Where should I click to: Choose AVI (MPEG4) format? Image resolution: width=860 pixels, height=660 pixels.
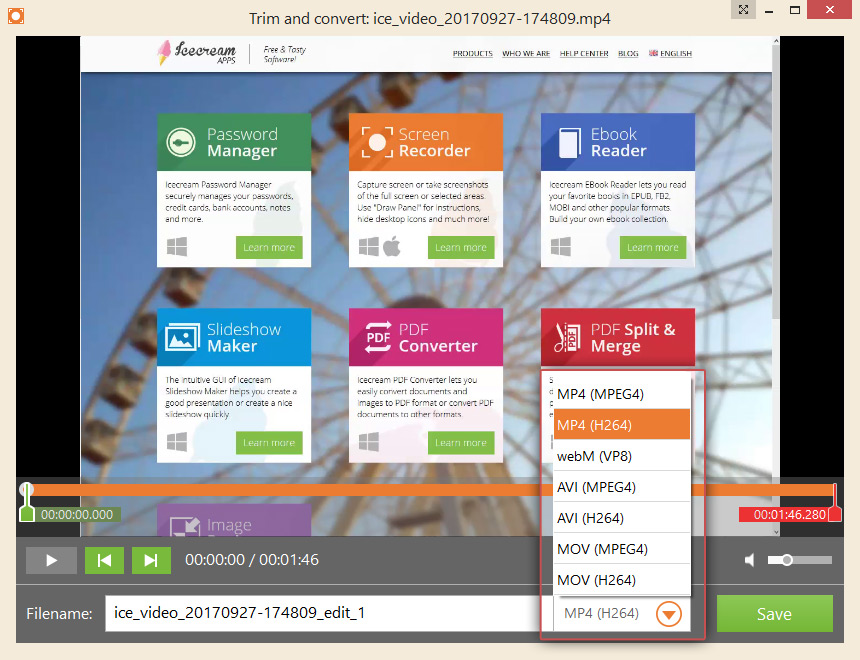pyautogui.click(x=621, y=487)
